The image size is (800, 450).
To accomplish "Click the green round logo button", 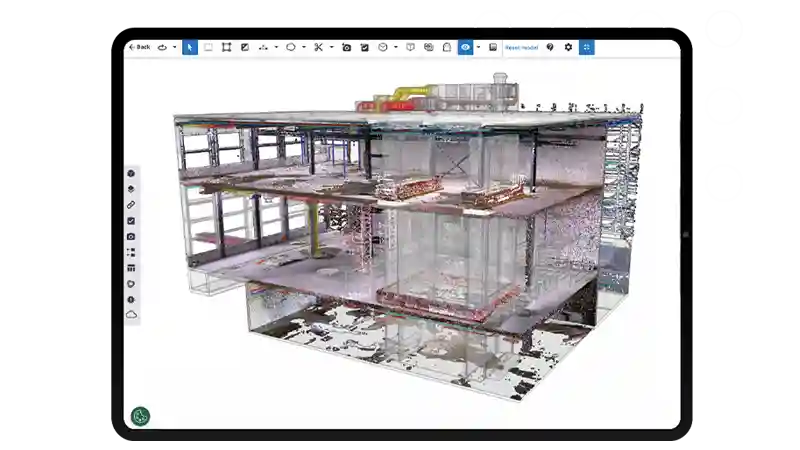I will coord(141,415).
